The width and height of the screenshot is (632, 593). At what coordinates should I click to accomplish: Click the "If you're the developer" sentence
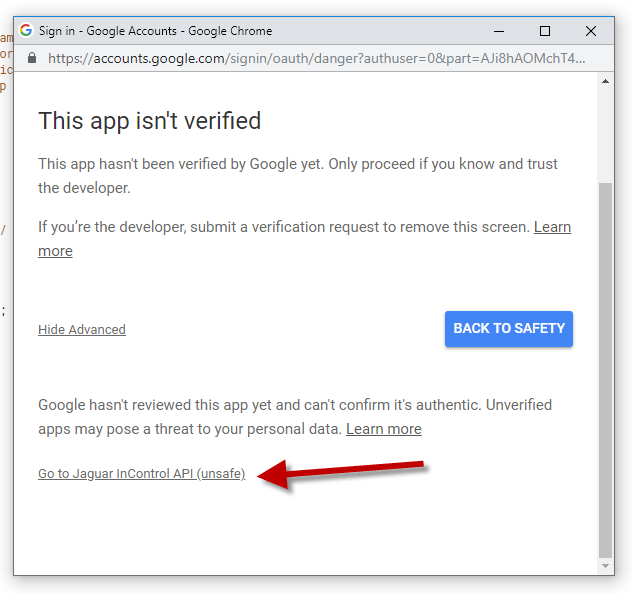click(x=284, y=227)
